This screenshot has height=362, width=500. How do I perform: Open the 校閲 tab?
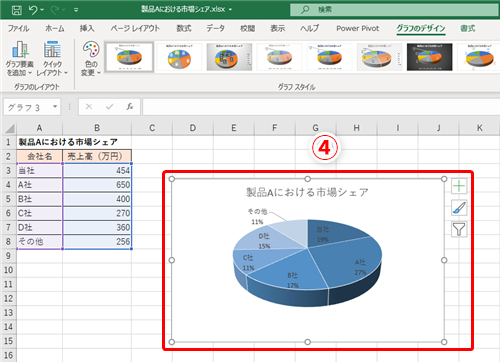(x=247, y=29)
